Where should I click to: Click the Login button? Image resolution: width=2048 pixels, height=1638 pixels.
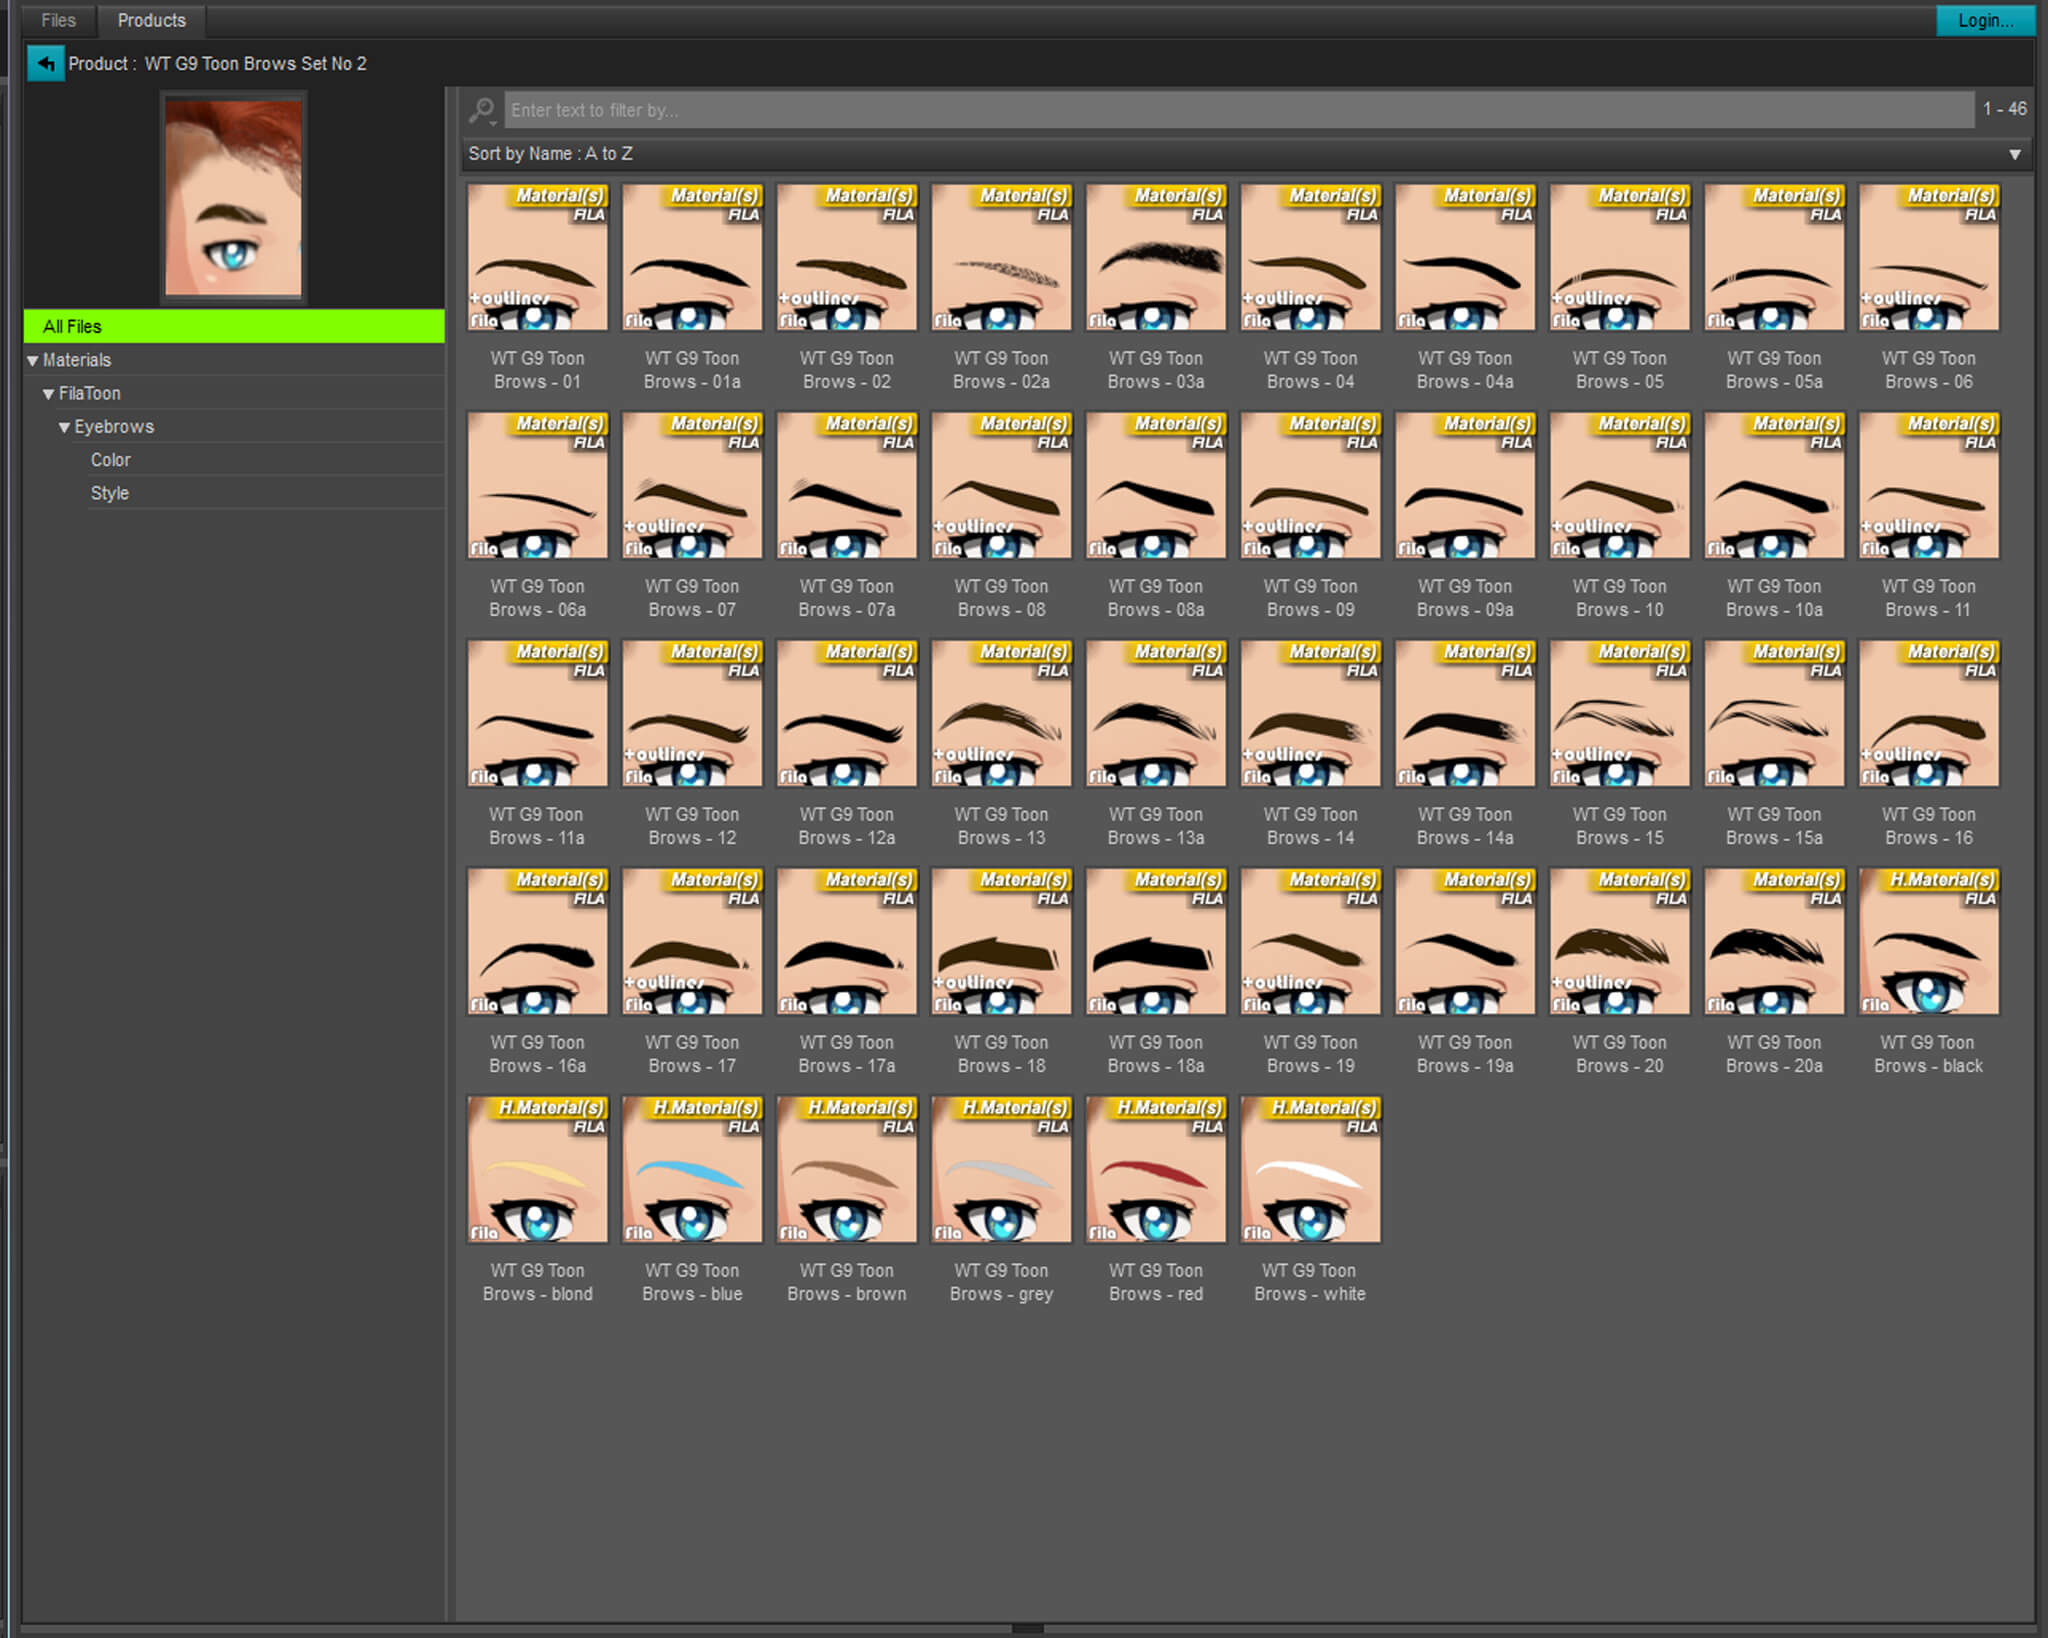pos(1985,20)
